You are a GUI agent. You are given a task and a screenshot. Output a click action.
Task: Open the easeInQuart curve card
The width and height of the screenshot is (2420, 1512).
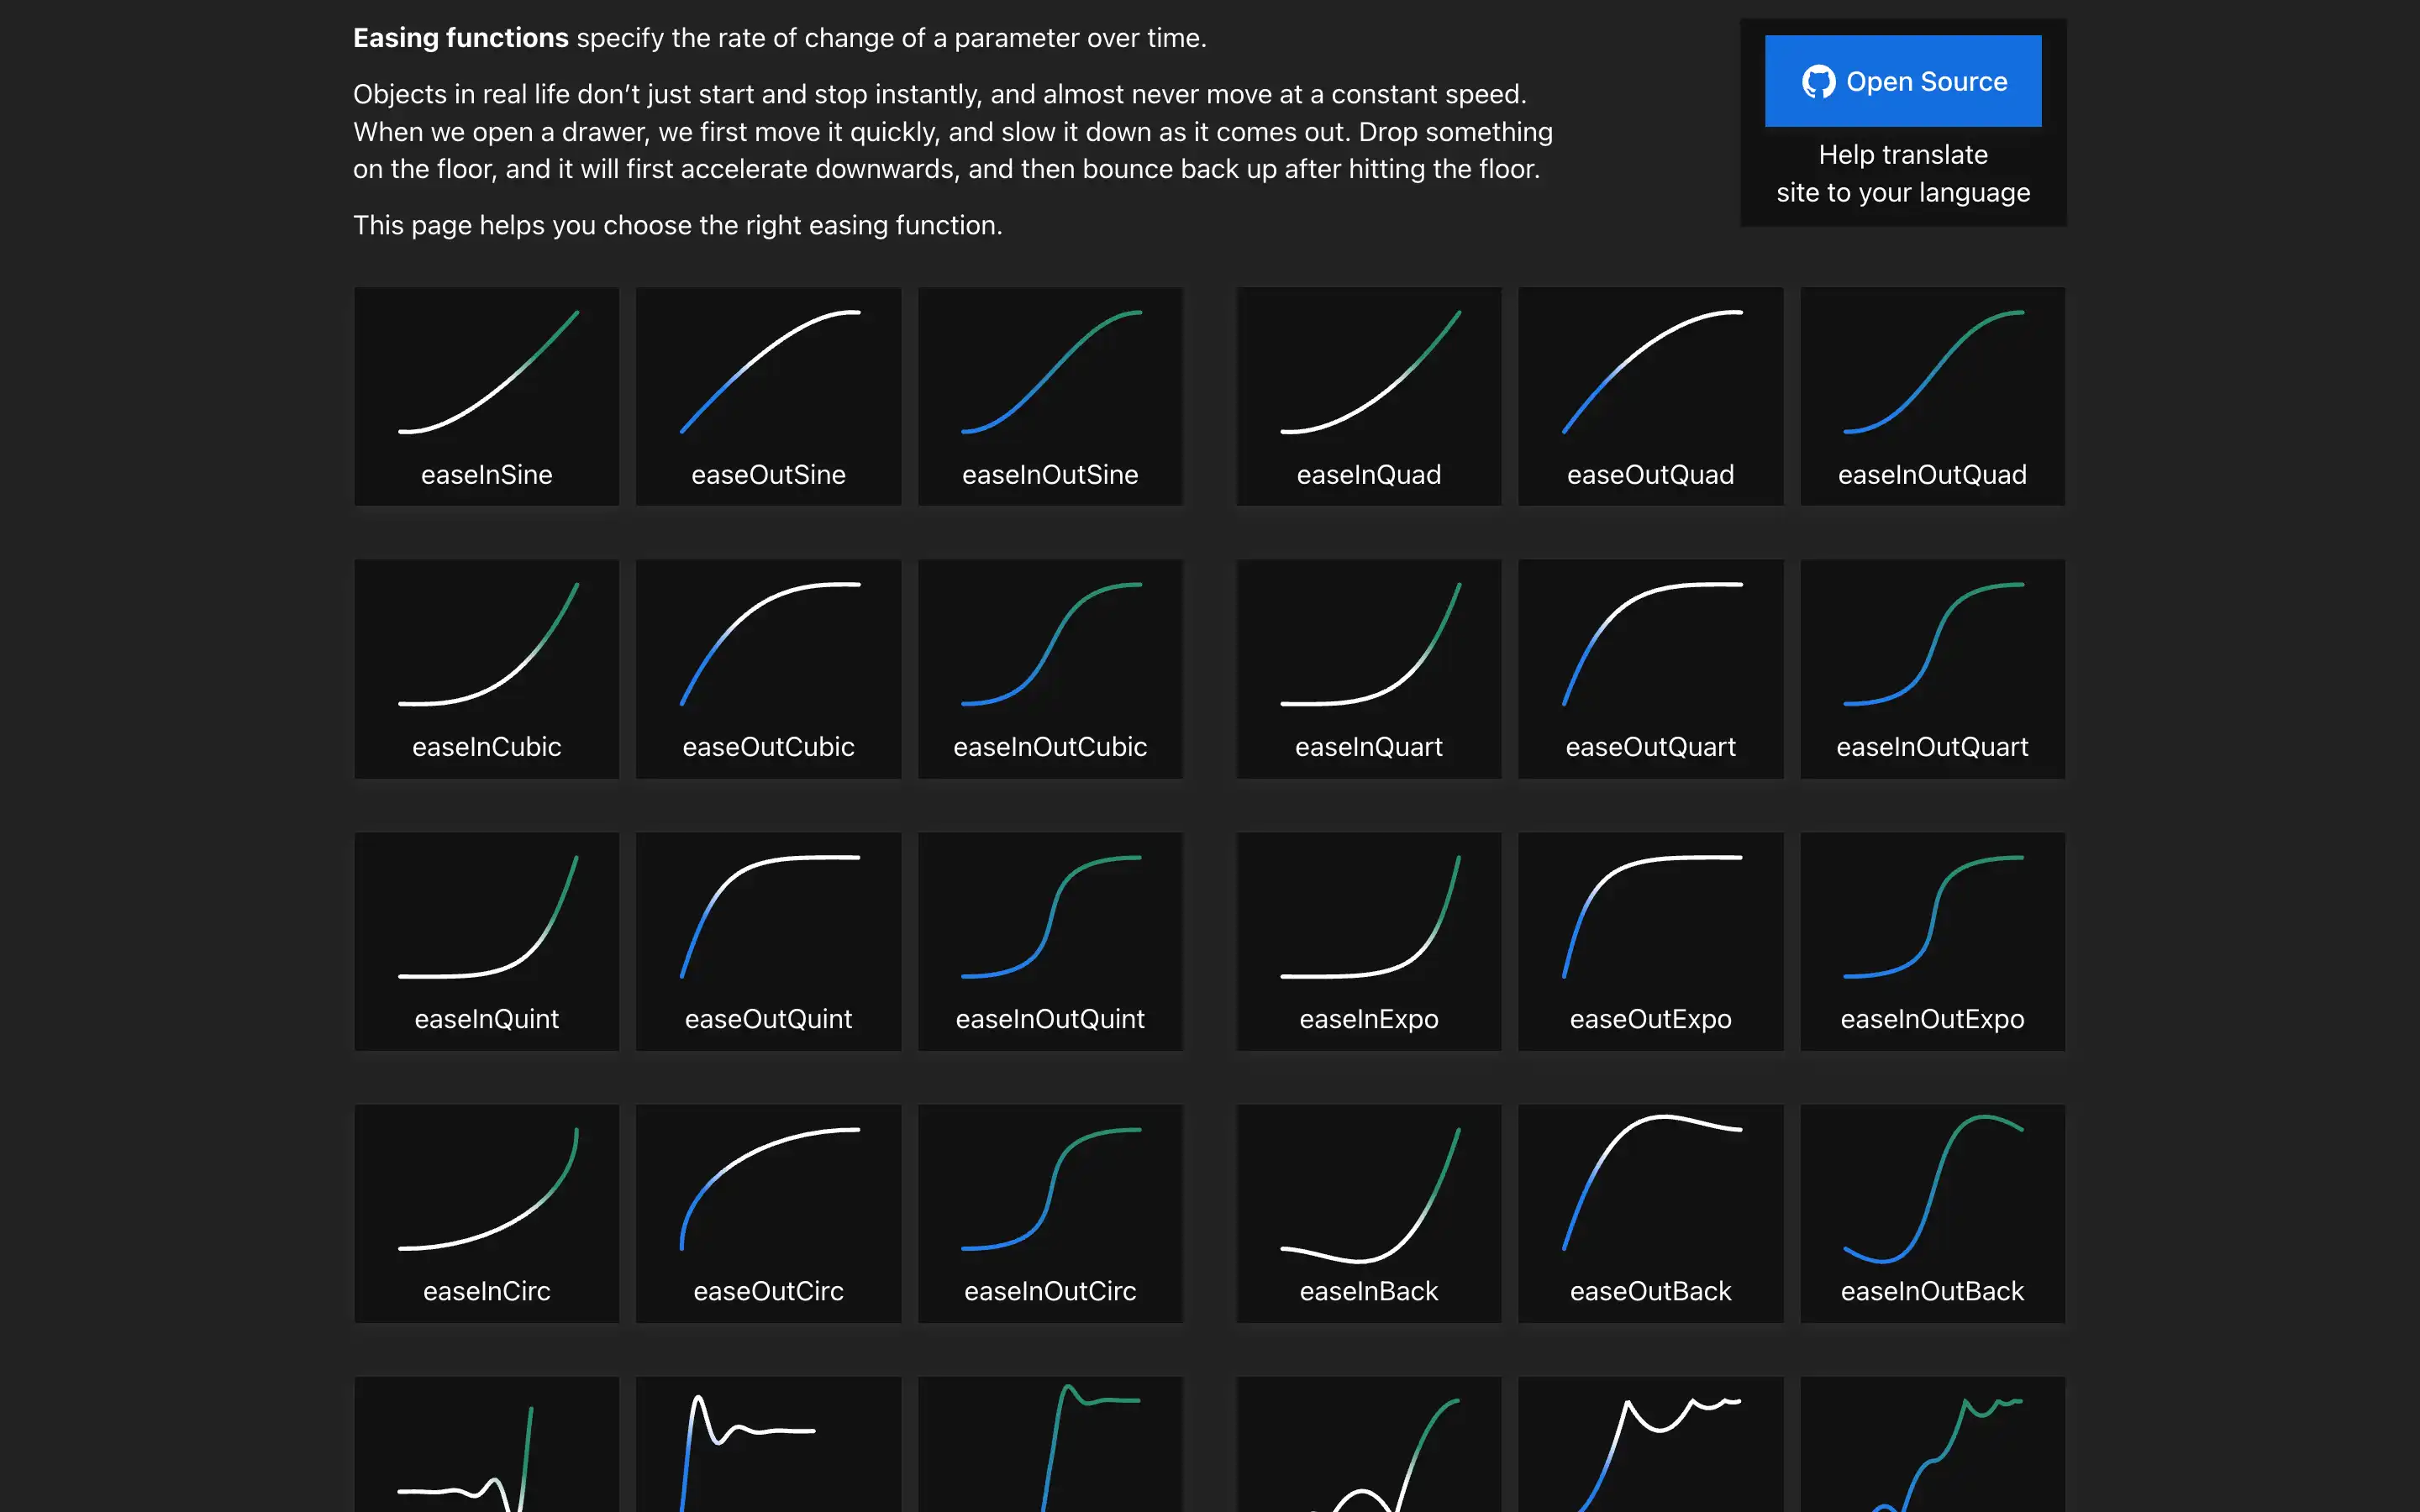[x=1369, y=669]
